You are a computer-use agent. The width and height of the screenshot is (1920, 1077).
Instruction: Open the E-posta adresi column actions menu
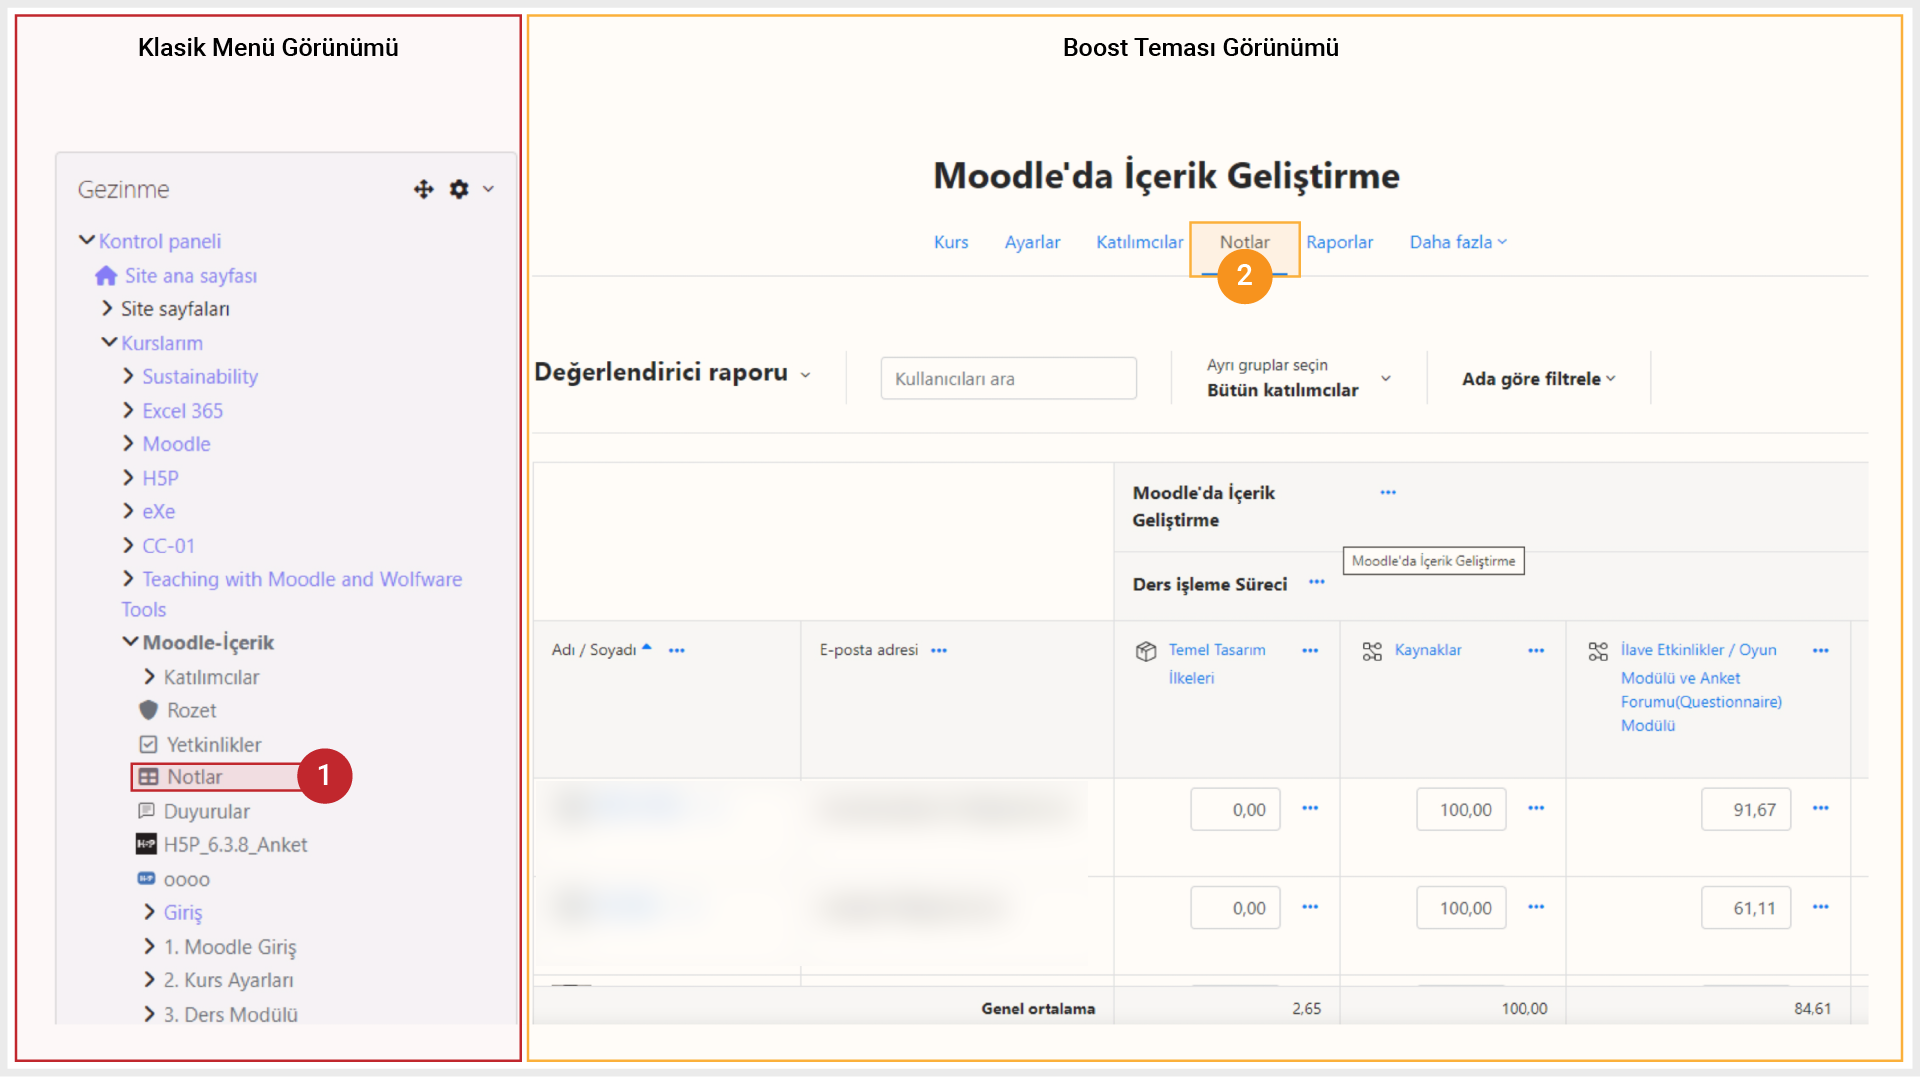pyautogui.click(x=939, y=650)
